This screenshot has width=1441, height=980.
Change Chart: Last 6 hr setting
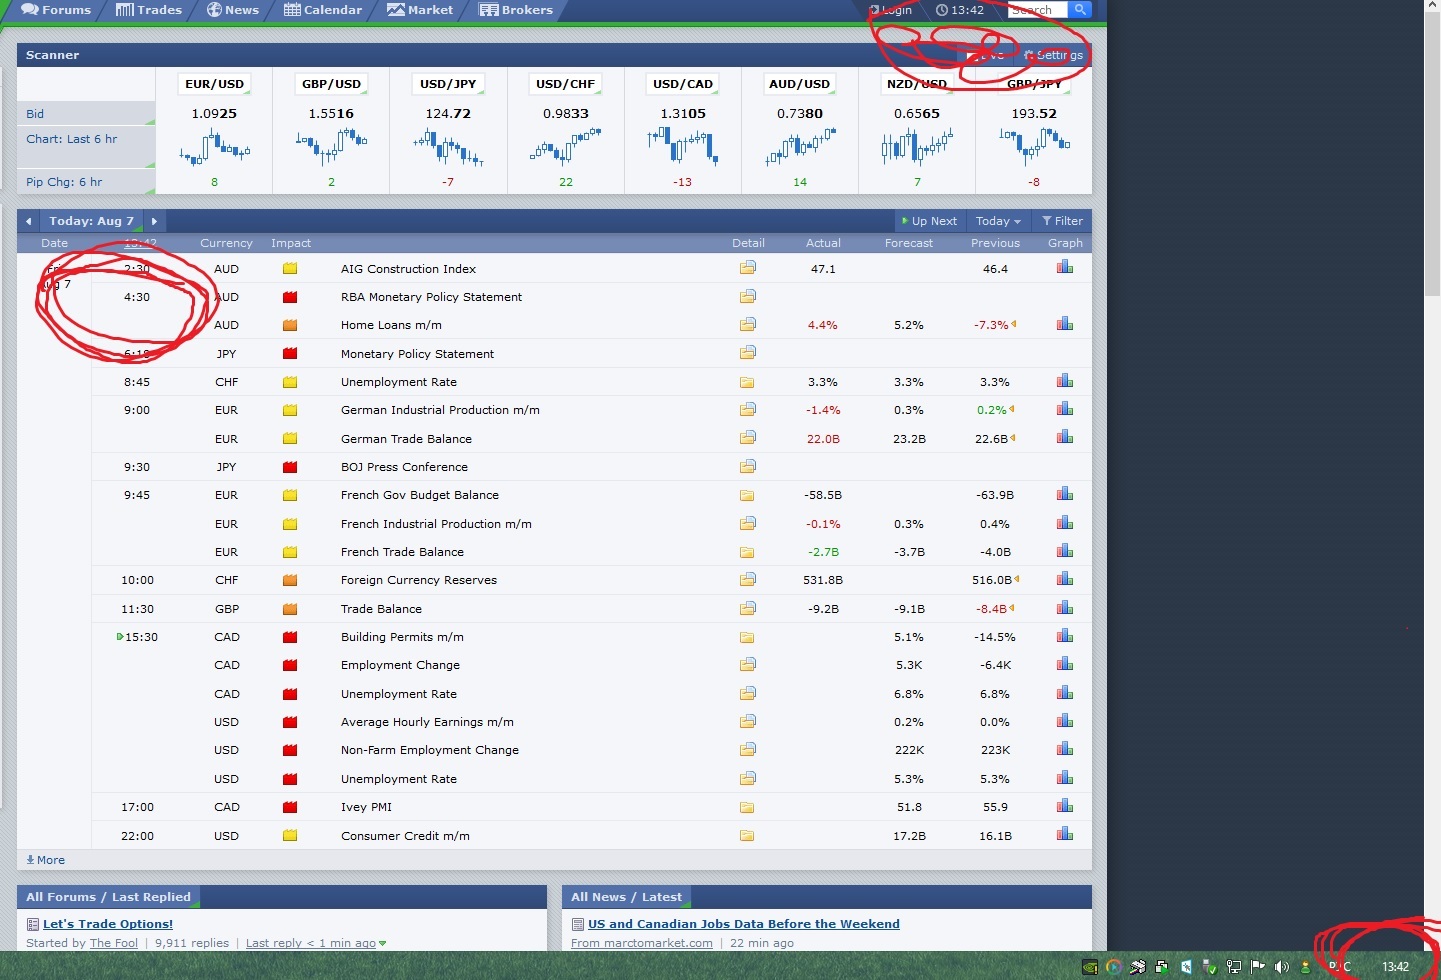coord(86,147)
